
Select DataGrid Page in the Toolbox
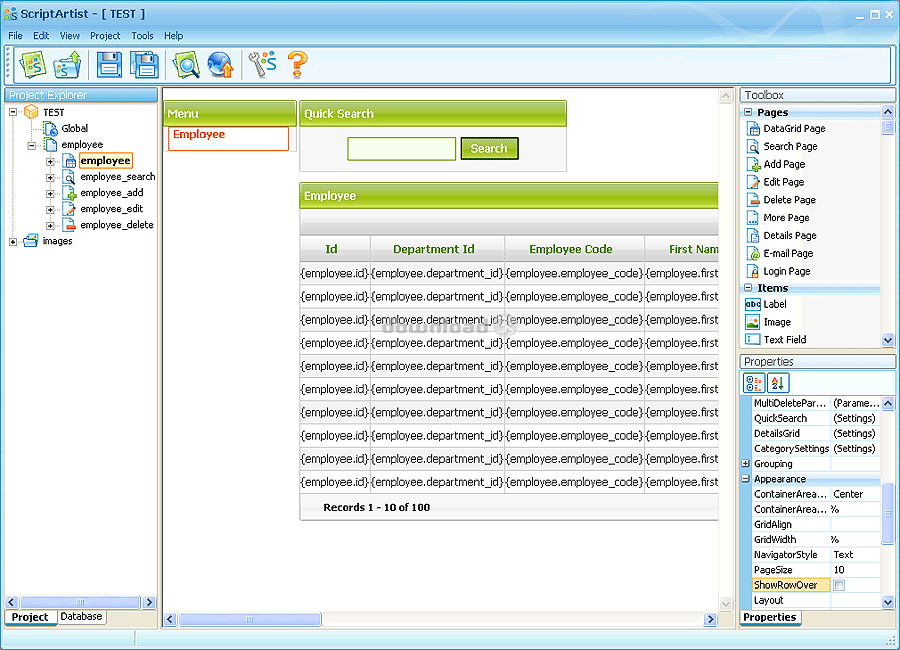(x=794, y=128)
